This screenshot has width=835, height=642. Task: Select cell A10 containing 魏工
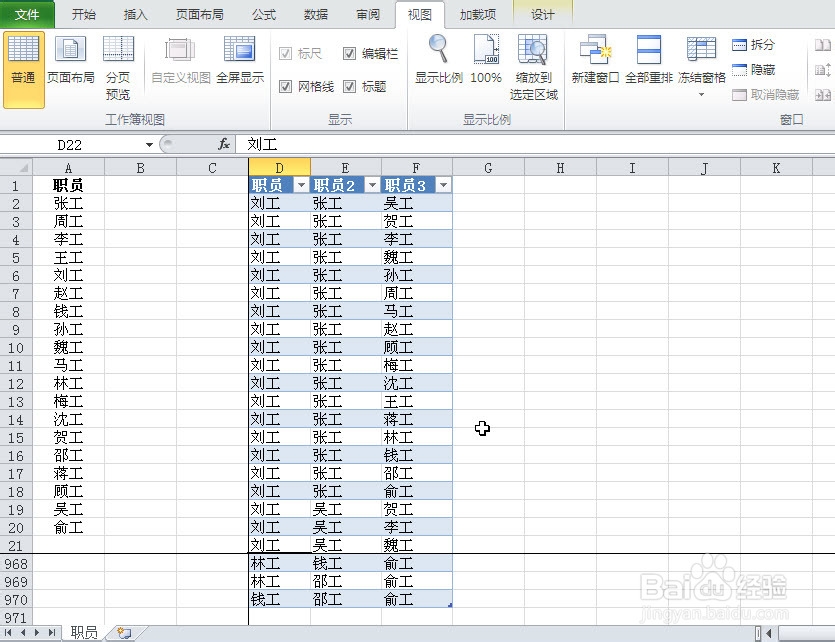[69, 347]
